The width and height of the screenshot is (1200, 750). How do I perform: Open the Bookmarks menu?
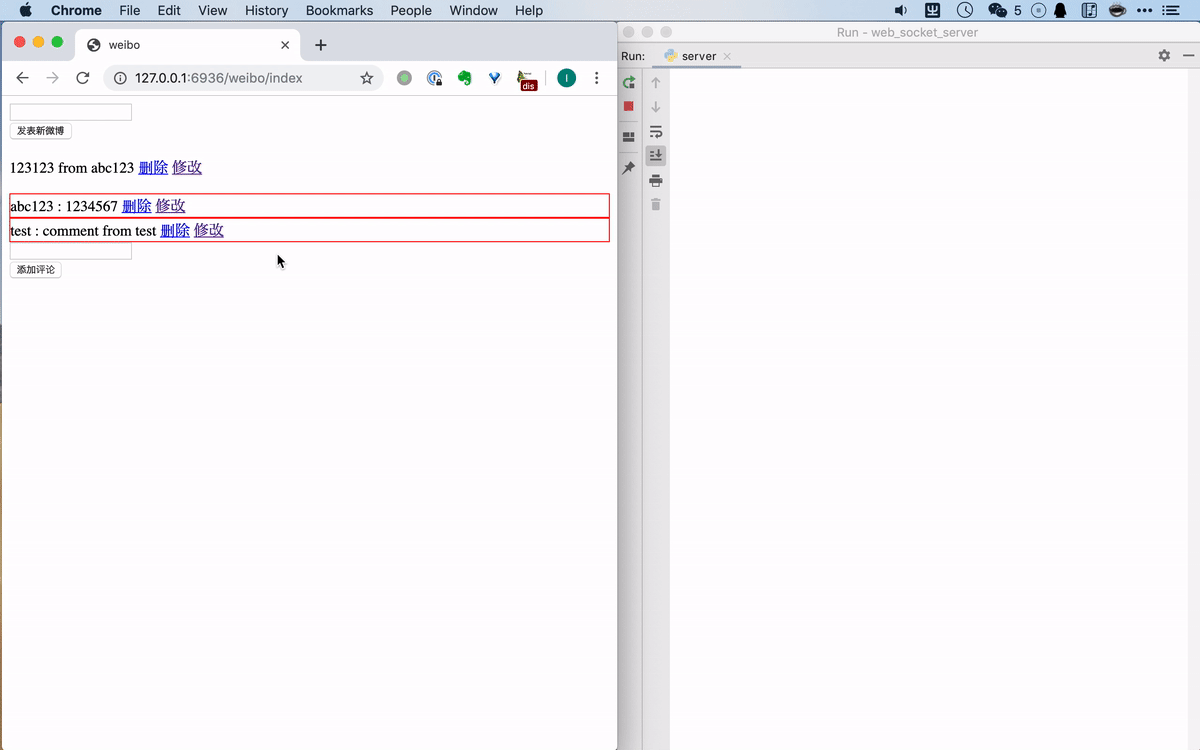[x=339, y=11]
